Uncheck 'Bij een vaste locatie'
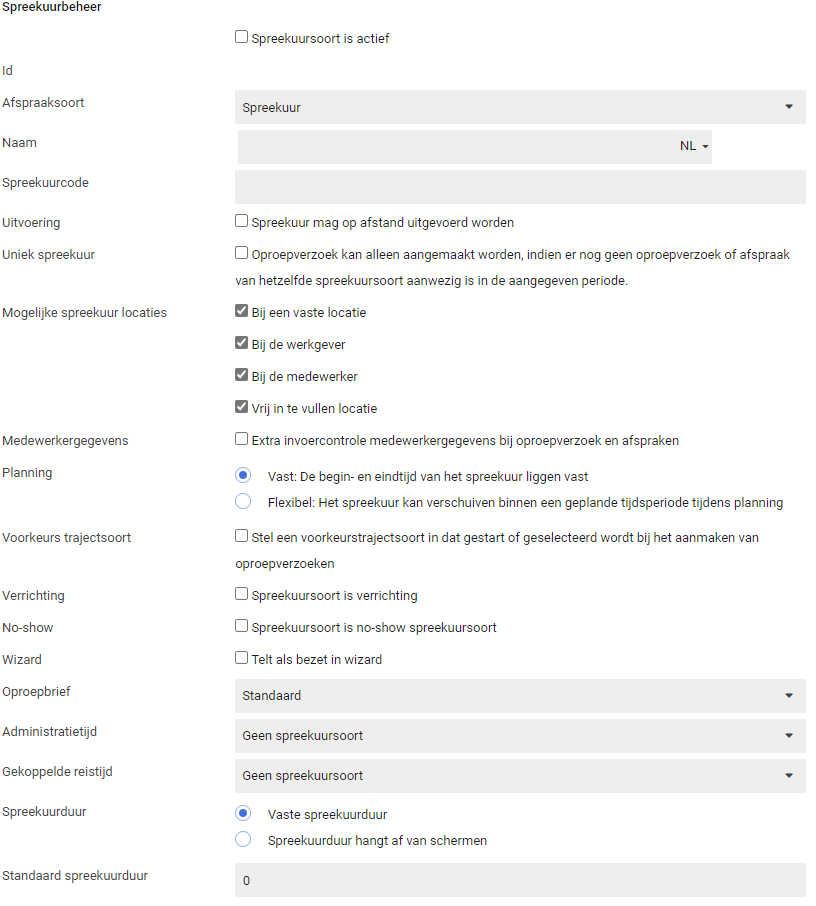816x906 pixels. [x=241, y=311]
